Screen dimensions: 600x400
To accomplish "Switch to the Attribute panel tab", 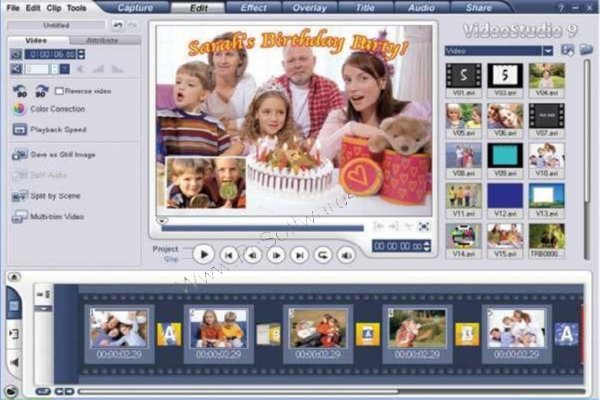I will click(102, 40).
